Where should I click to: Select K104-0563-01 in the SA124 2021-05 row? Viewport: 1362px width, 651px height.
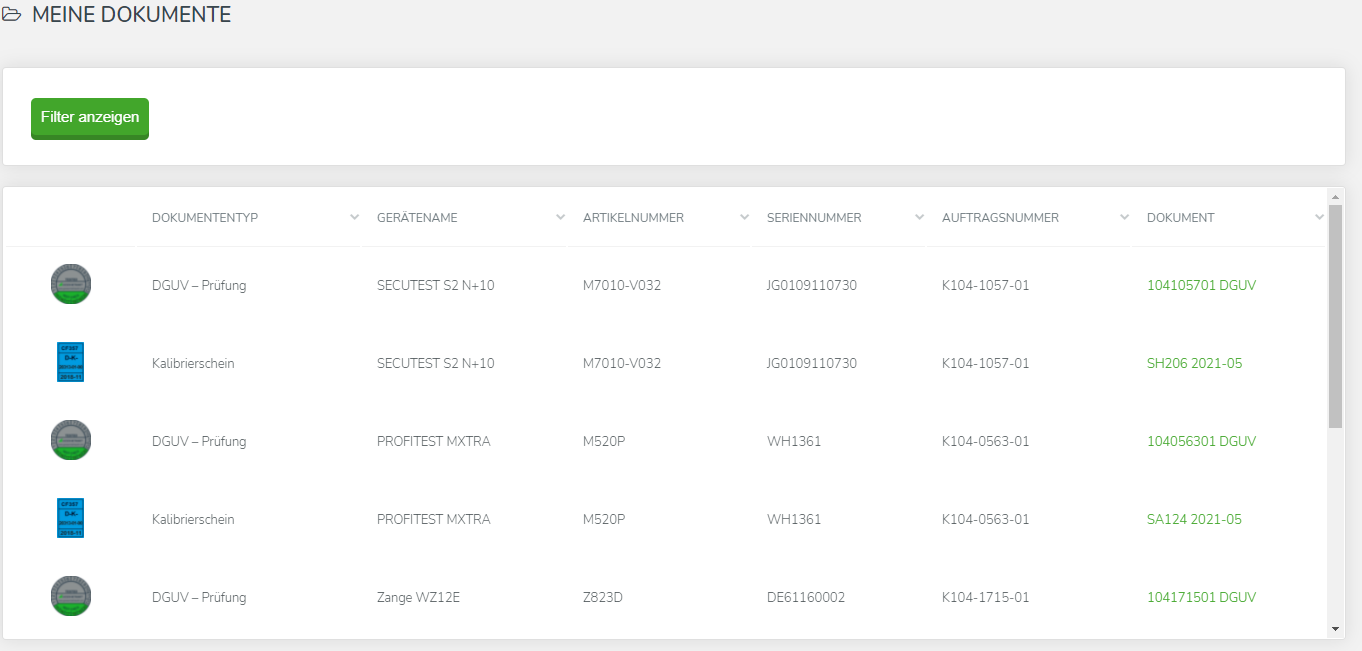click(985, 519)
